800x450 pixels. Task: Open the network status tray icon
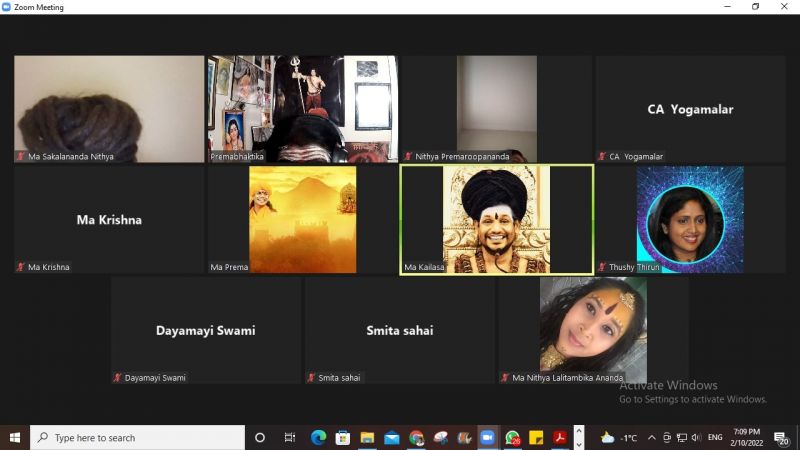click(682, 438)
